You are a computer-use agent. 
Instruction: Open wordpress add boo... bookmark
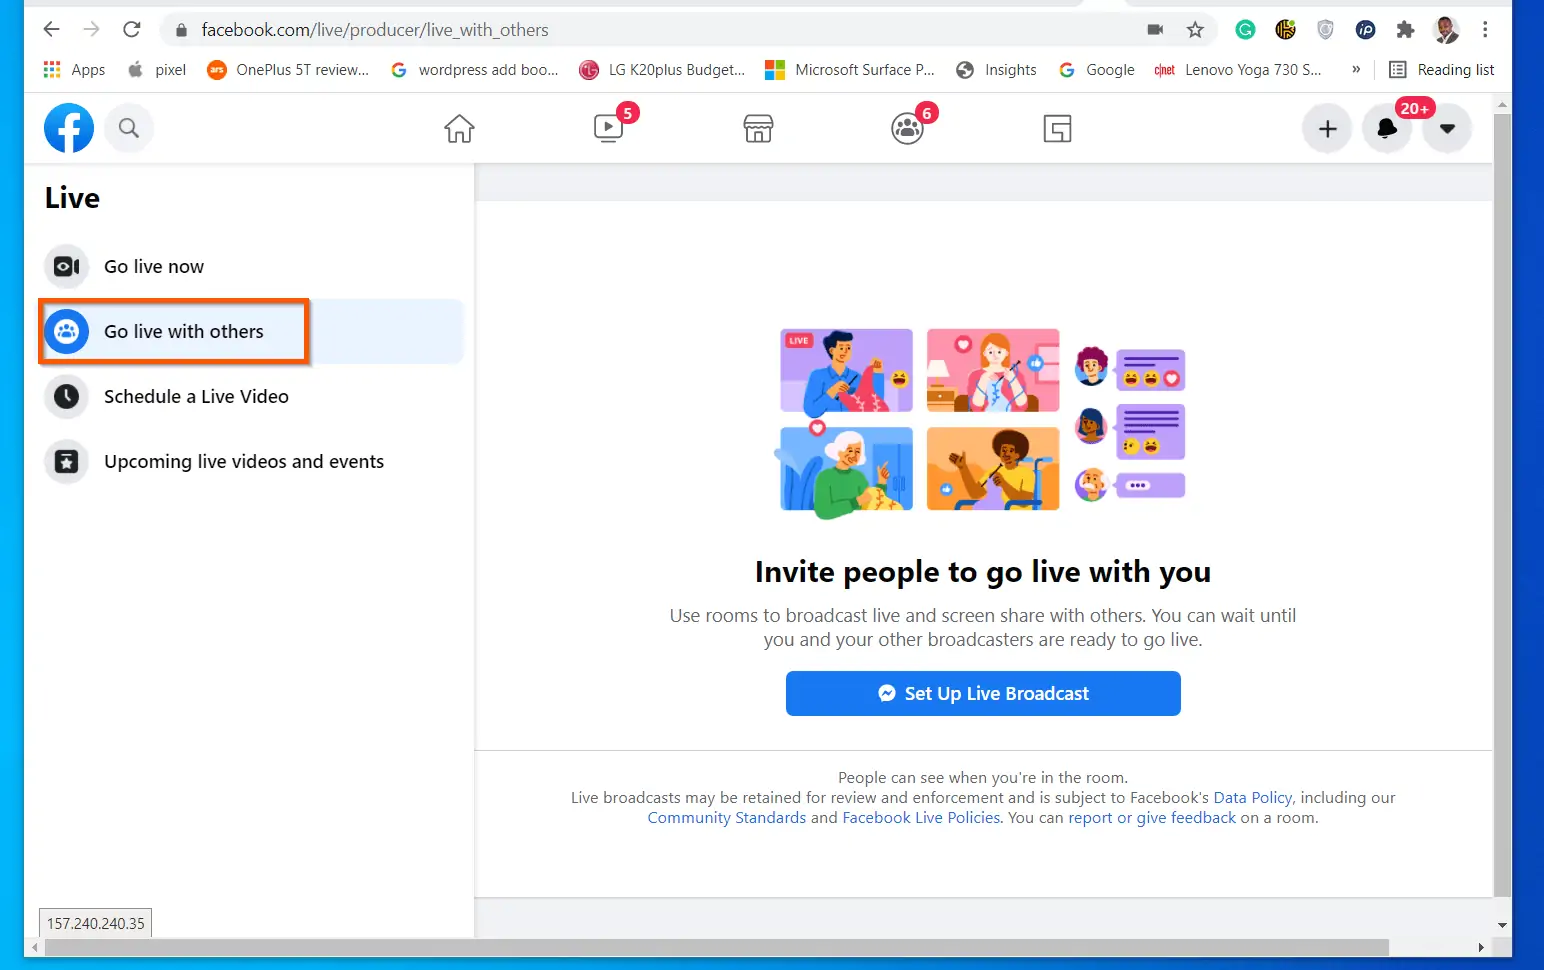coord(475,69)
